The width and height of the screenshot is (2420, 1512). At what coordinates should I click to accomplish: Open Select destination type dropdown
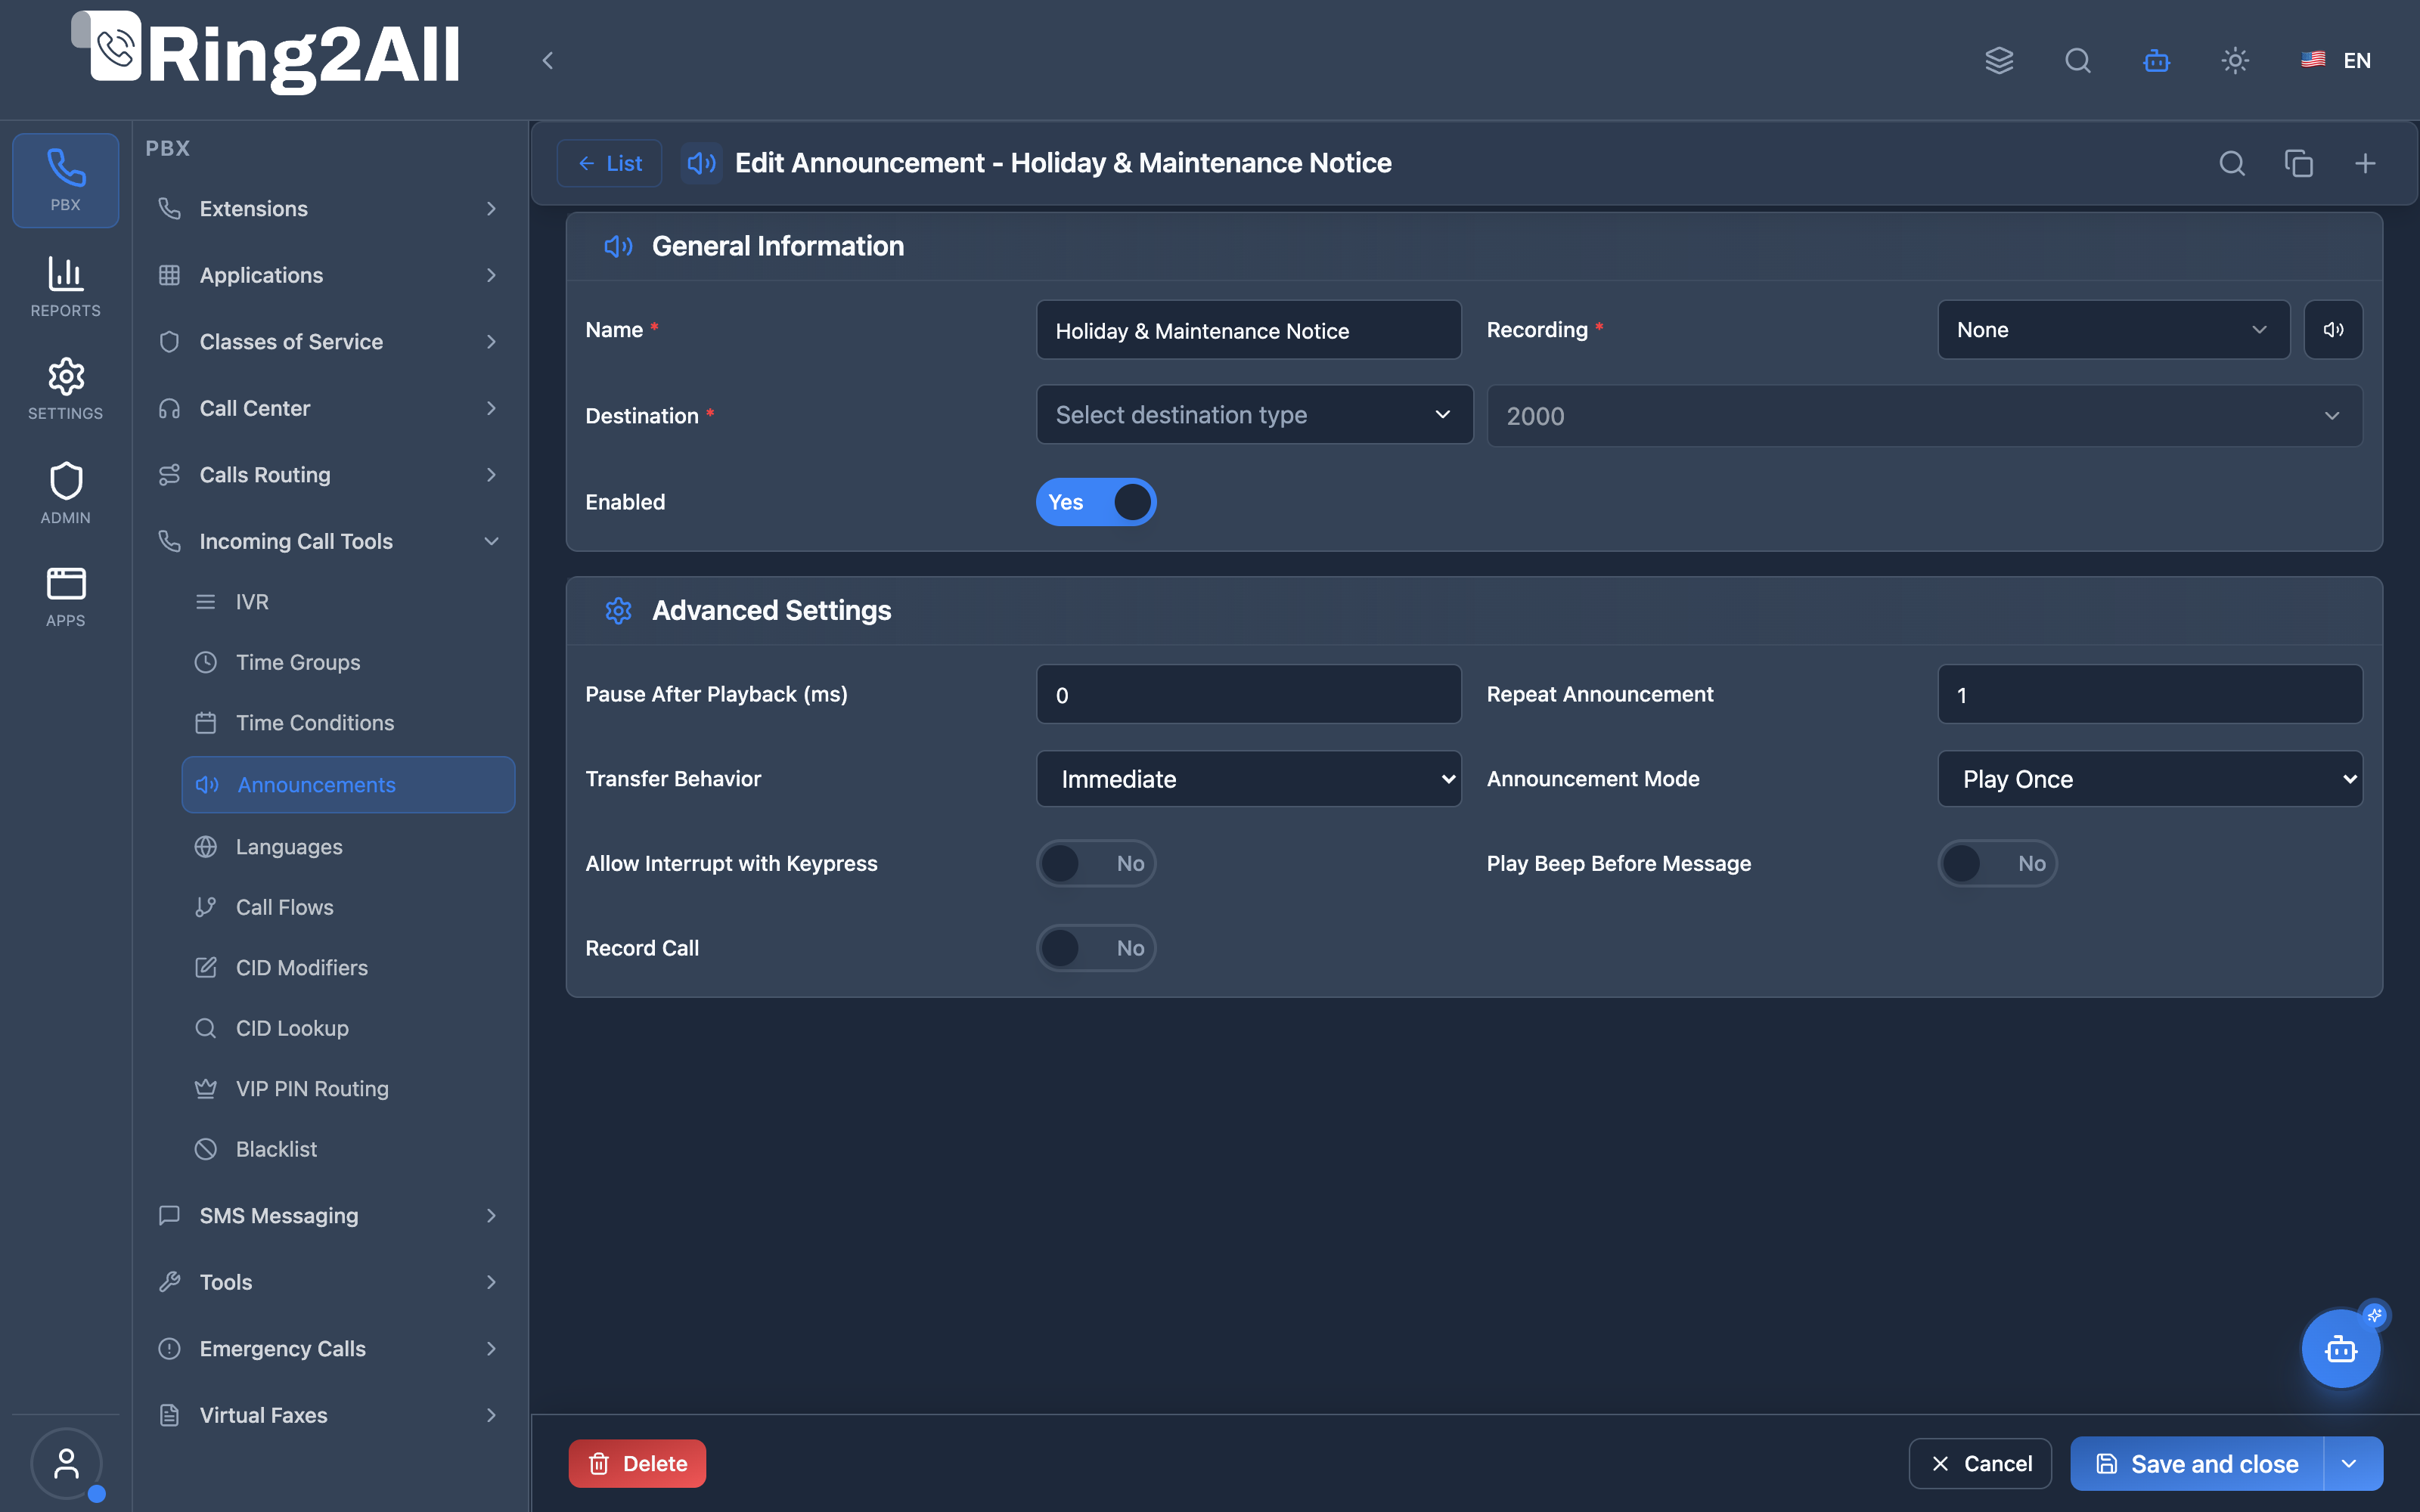click(1254, 415)
